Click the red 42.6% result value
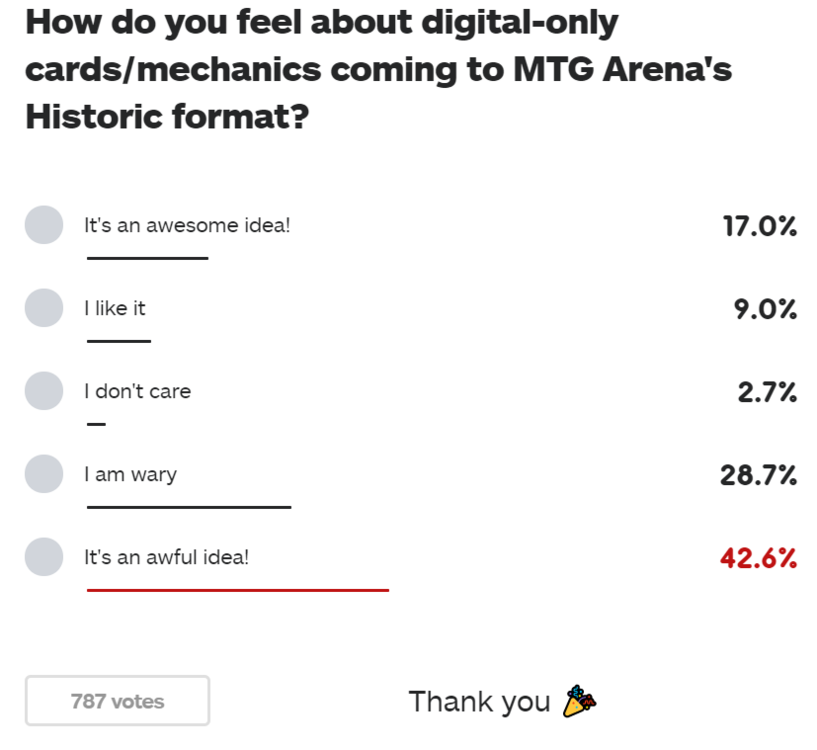The width and height of the screenshot is (817, 750). (x=758, y=558)
